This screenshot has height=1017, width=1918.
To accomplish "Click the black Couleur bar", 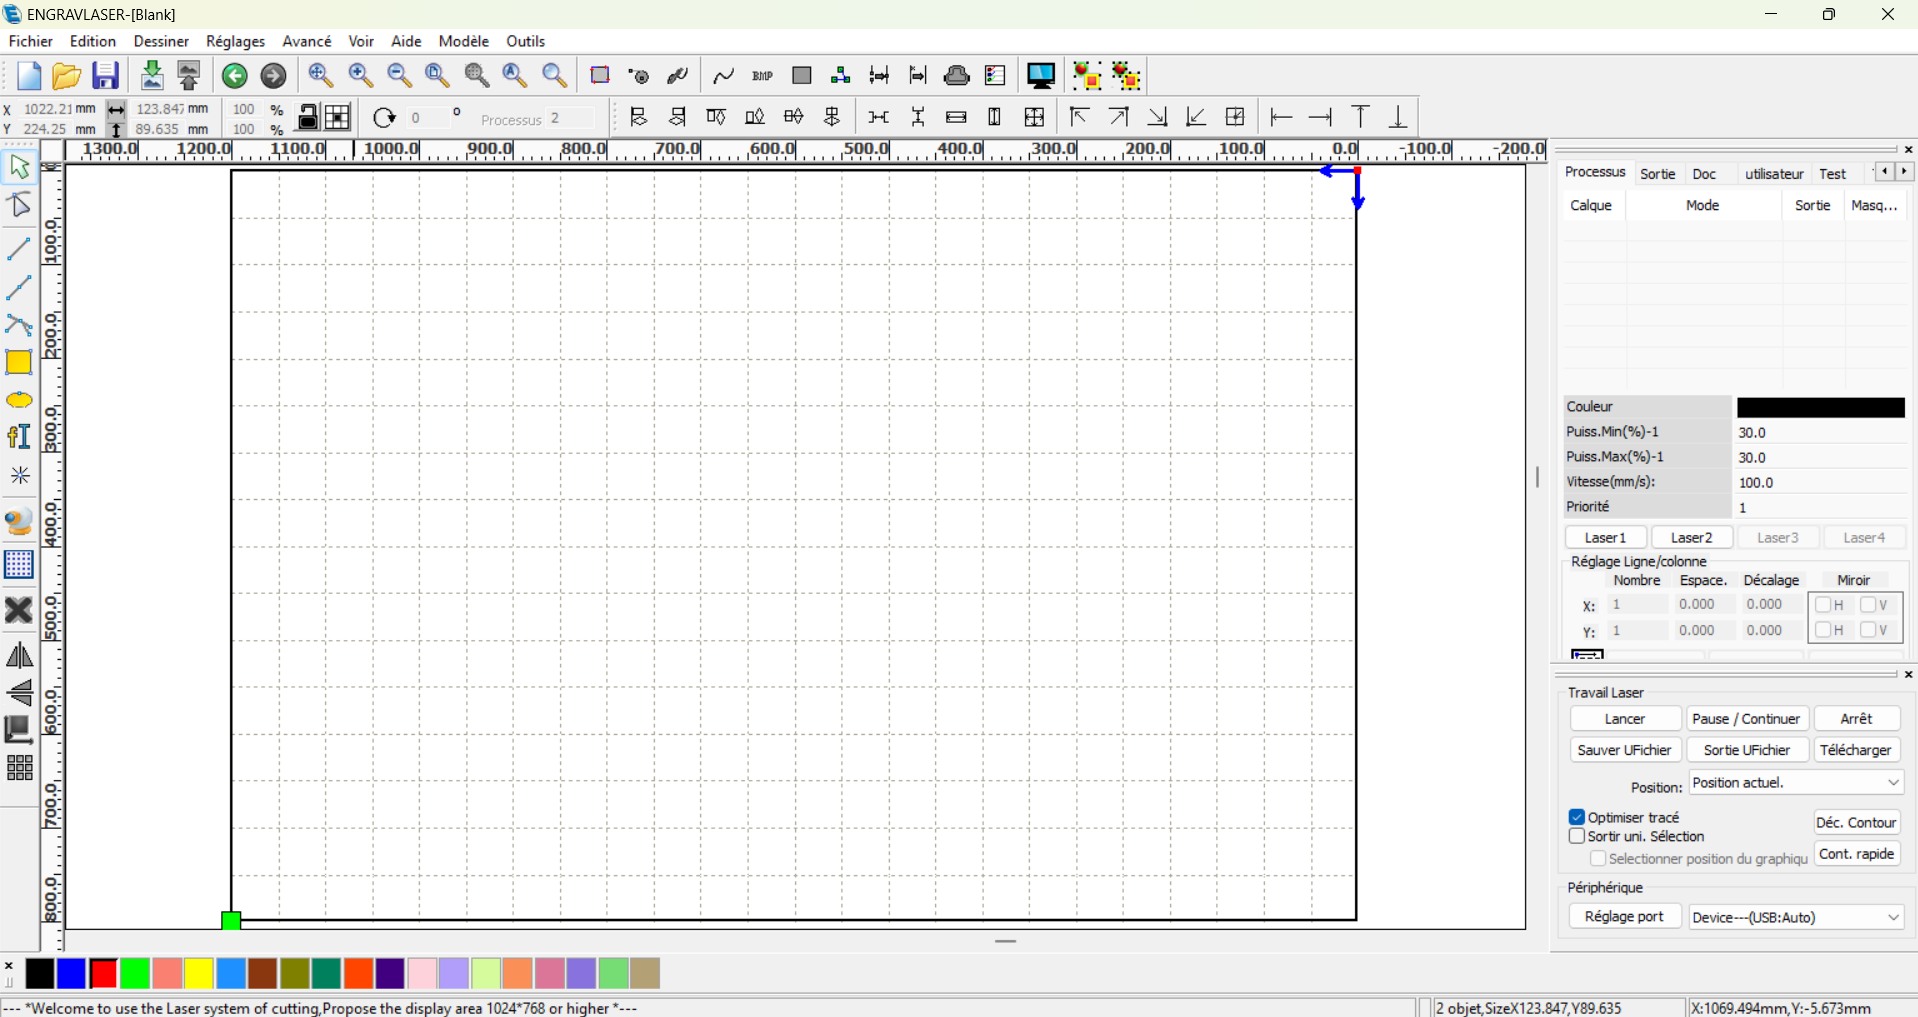I will [x=1821, y=407].
